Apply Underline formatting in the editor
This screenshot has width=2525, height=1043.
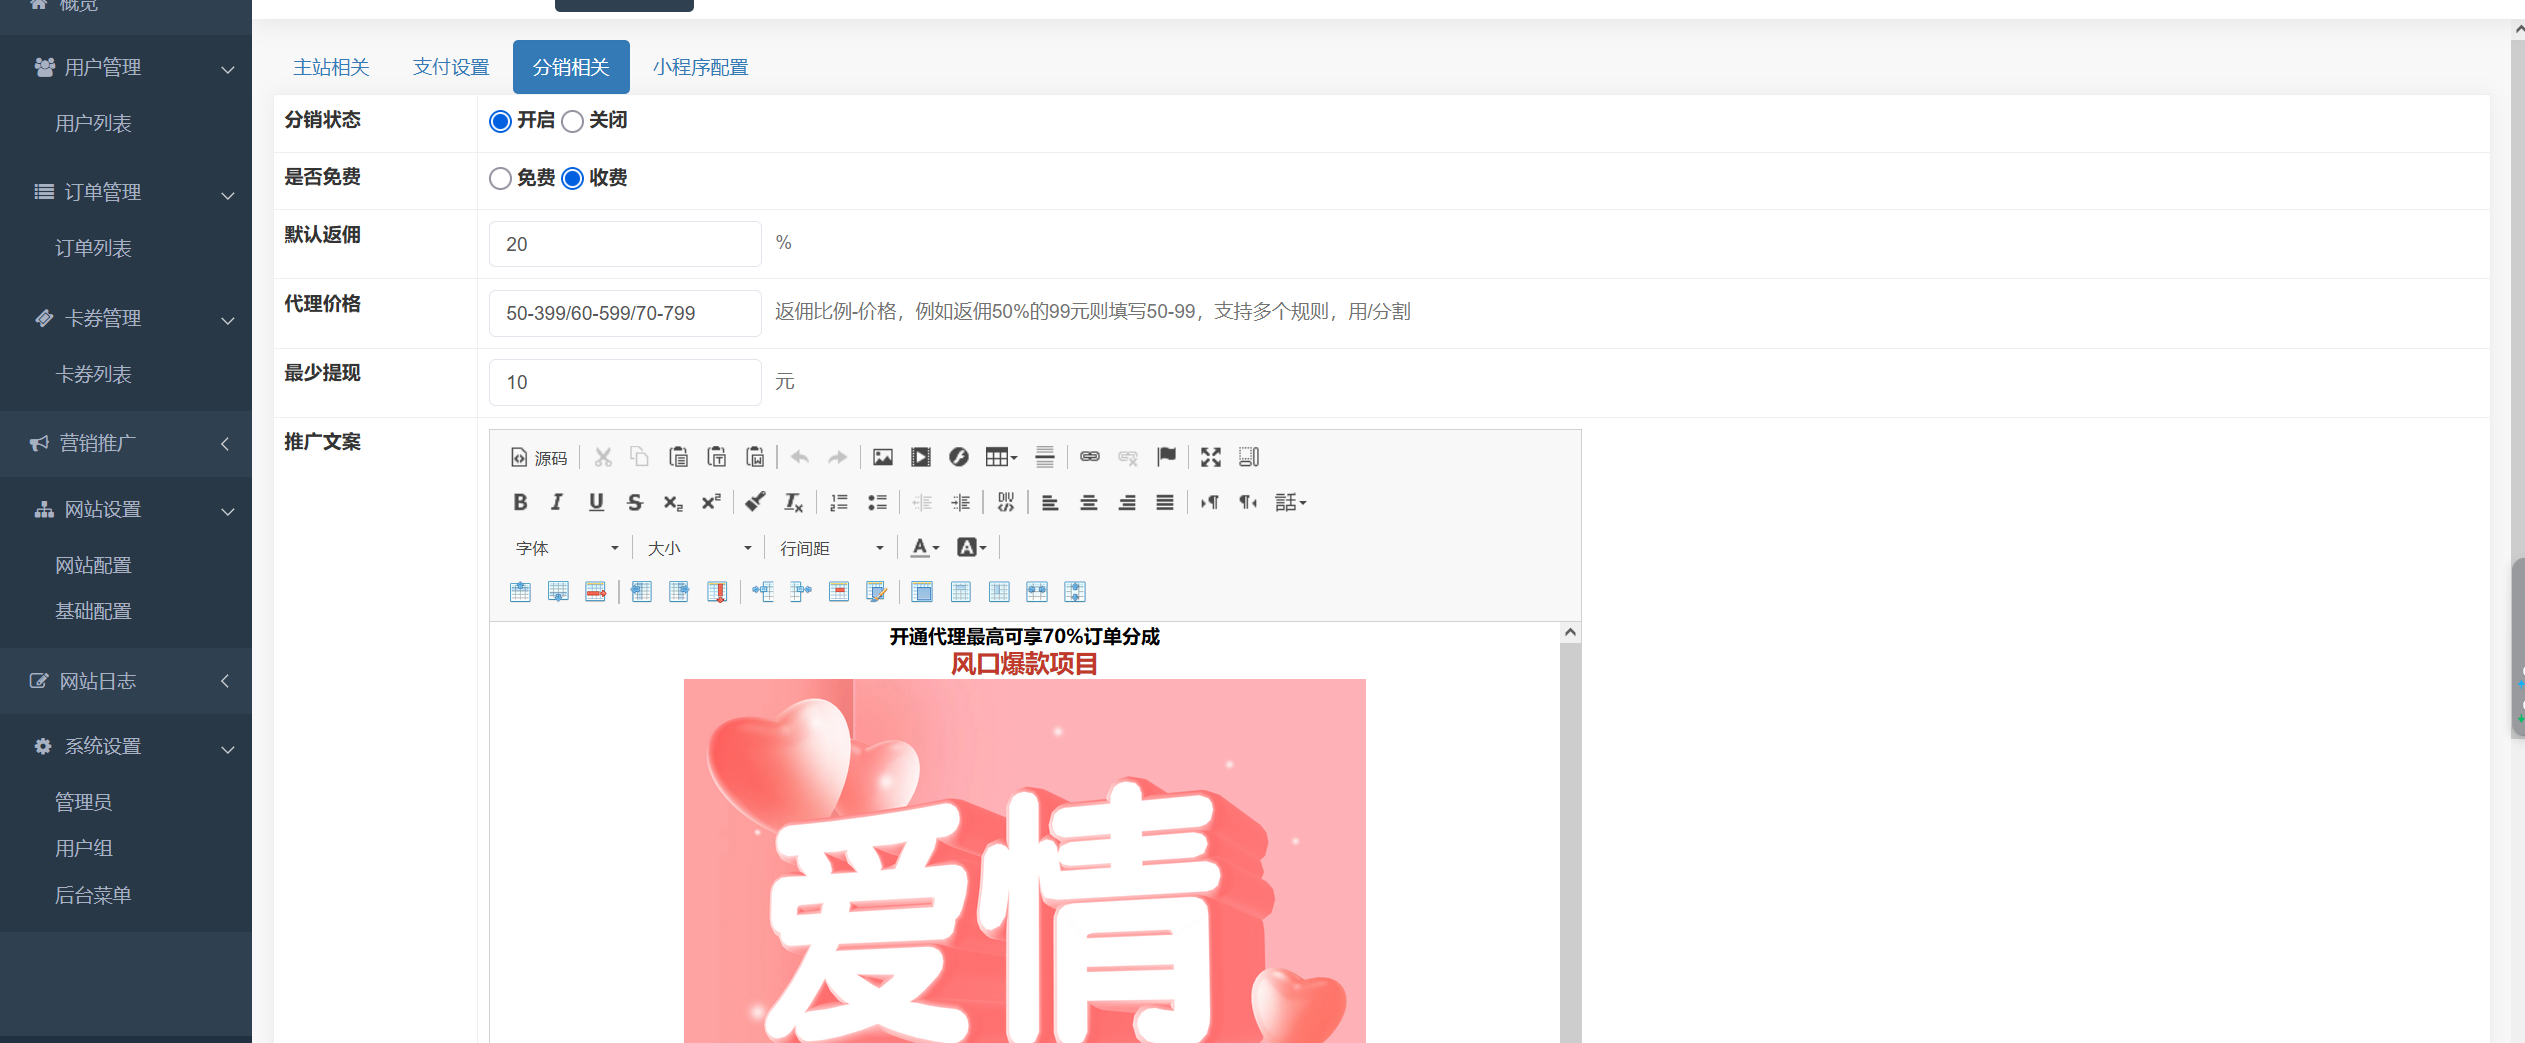[596, 502]
